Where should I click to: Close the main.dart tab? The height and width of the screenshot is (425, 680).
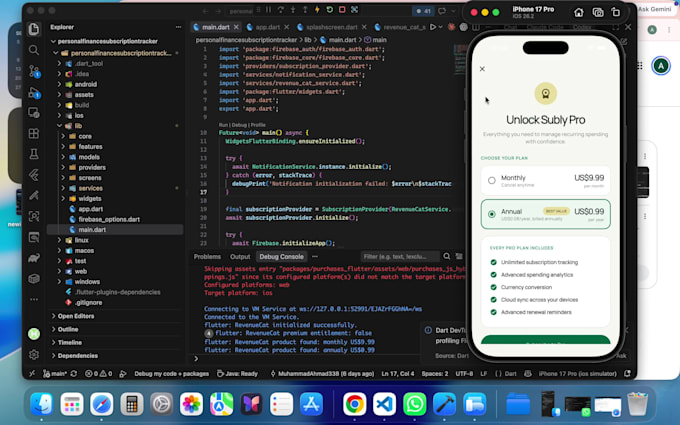pos(236,27)
